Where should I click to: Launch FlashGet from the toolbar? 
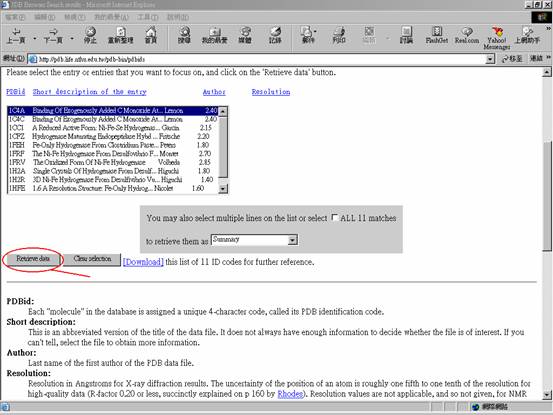tap(437, 36)
